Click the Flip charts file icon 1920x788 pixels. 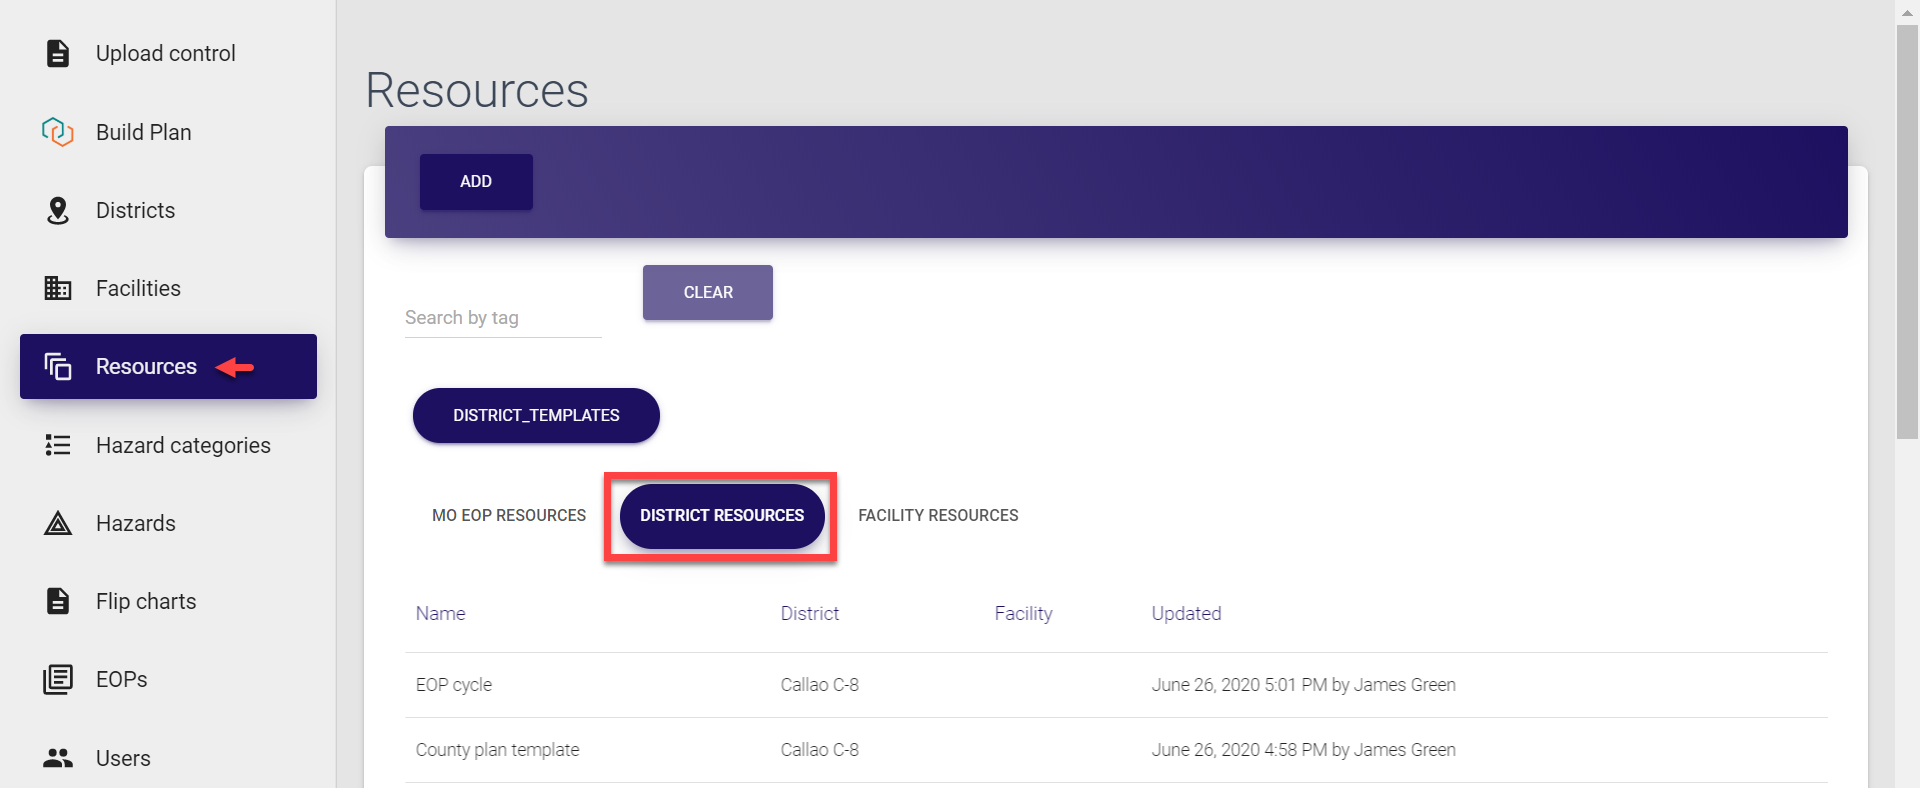(58, 601)
